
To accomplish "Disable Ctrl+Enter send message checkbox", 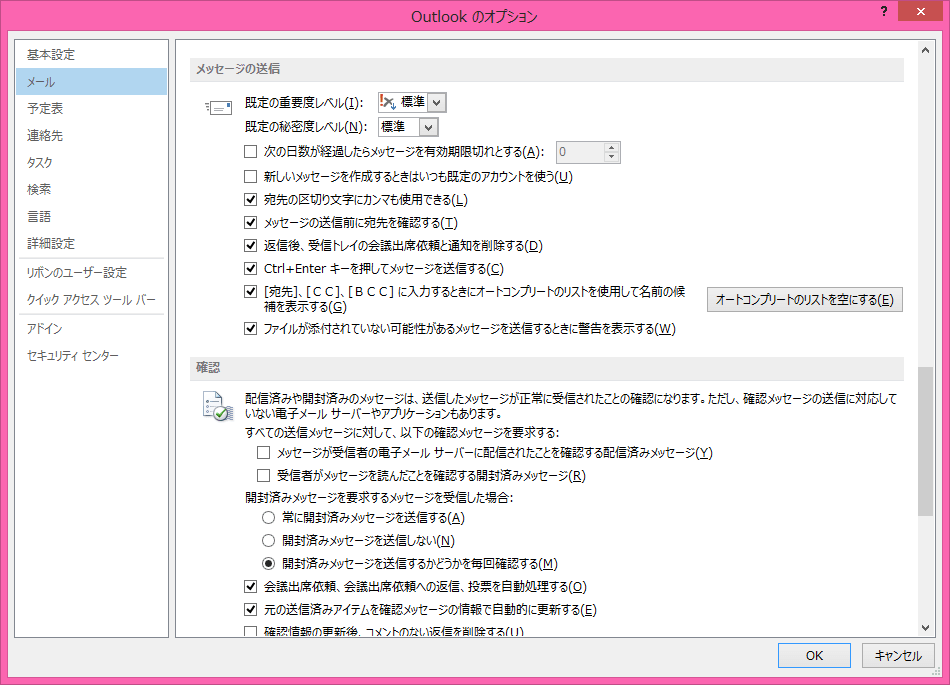I will 250,268.
